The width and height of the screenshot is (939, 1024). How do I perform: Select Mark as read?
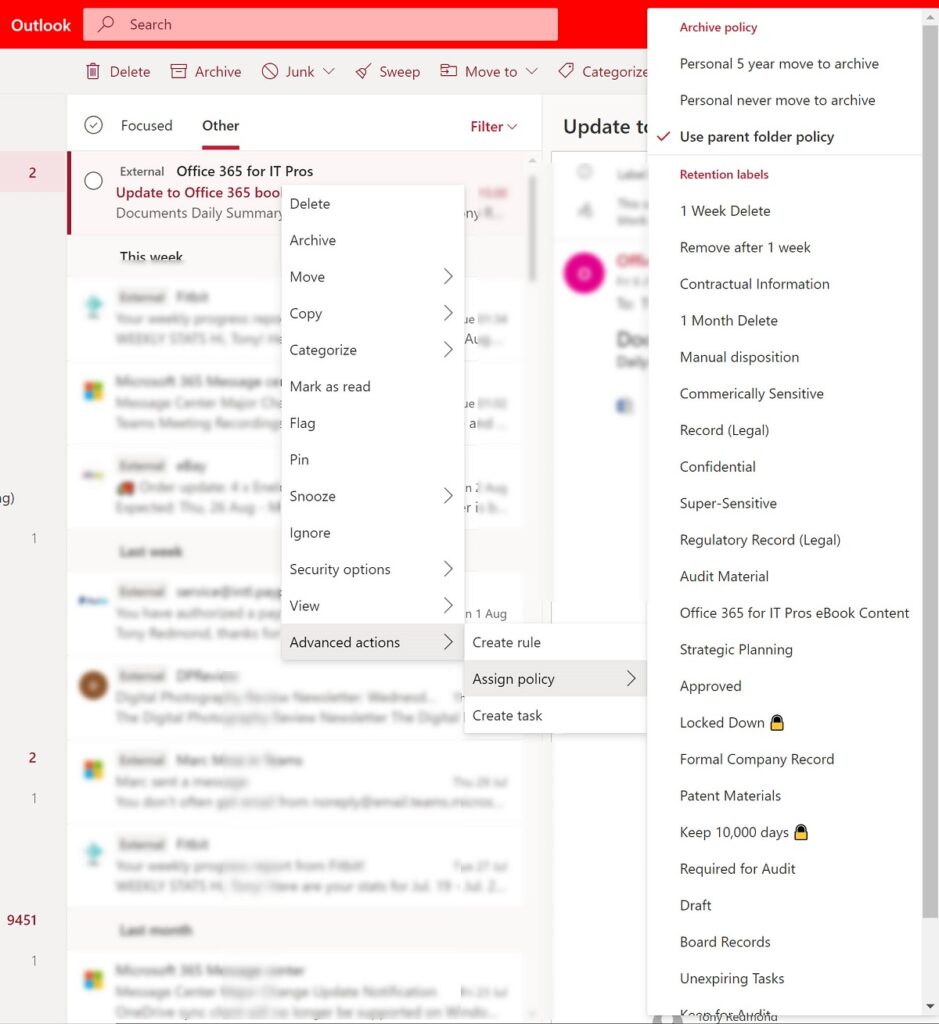[373, 387]
